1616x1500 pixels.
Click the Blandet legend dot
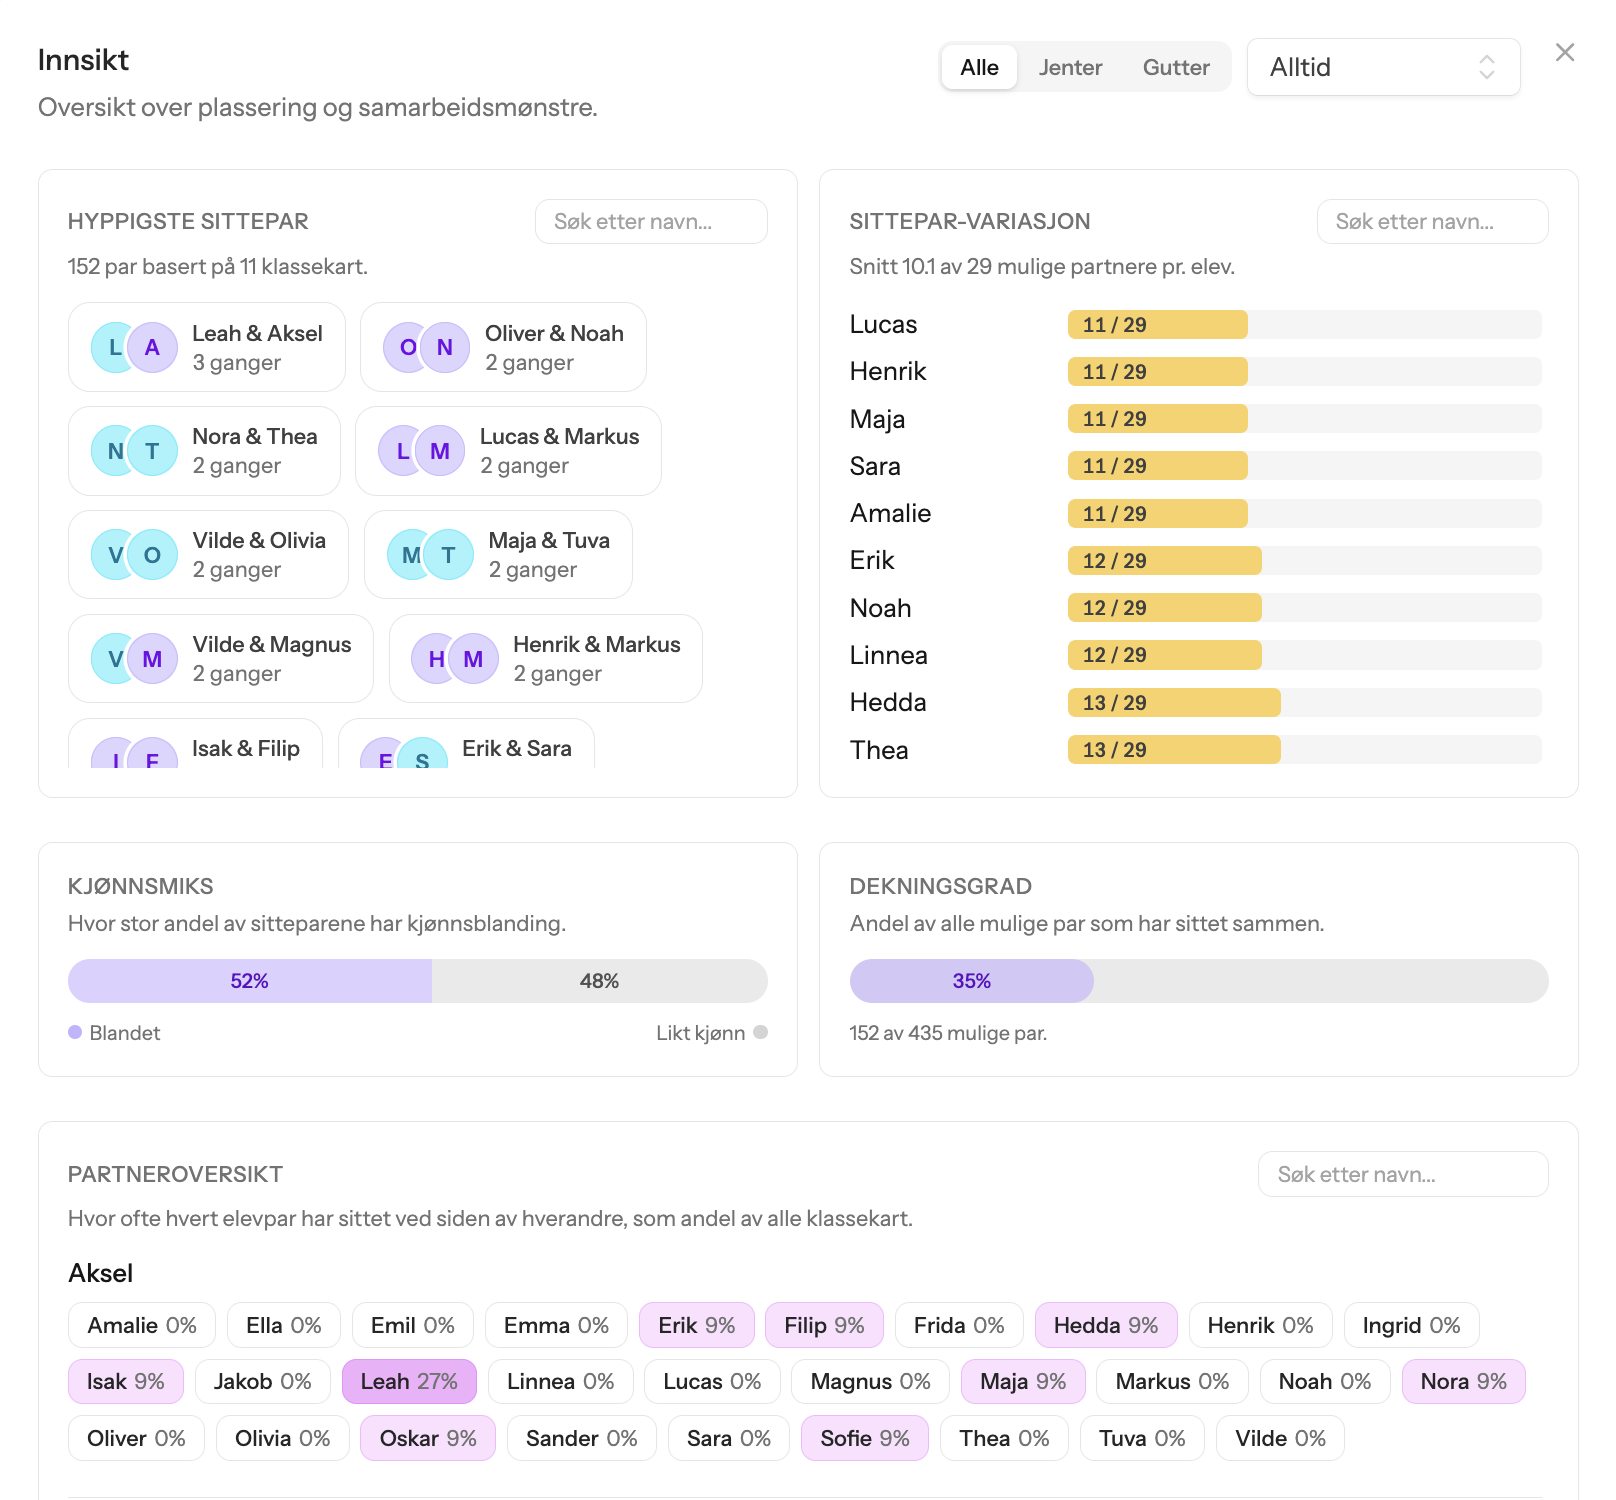click(x=75, y=1032)
